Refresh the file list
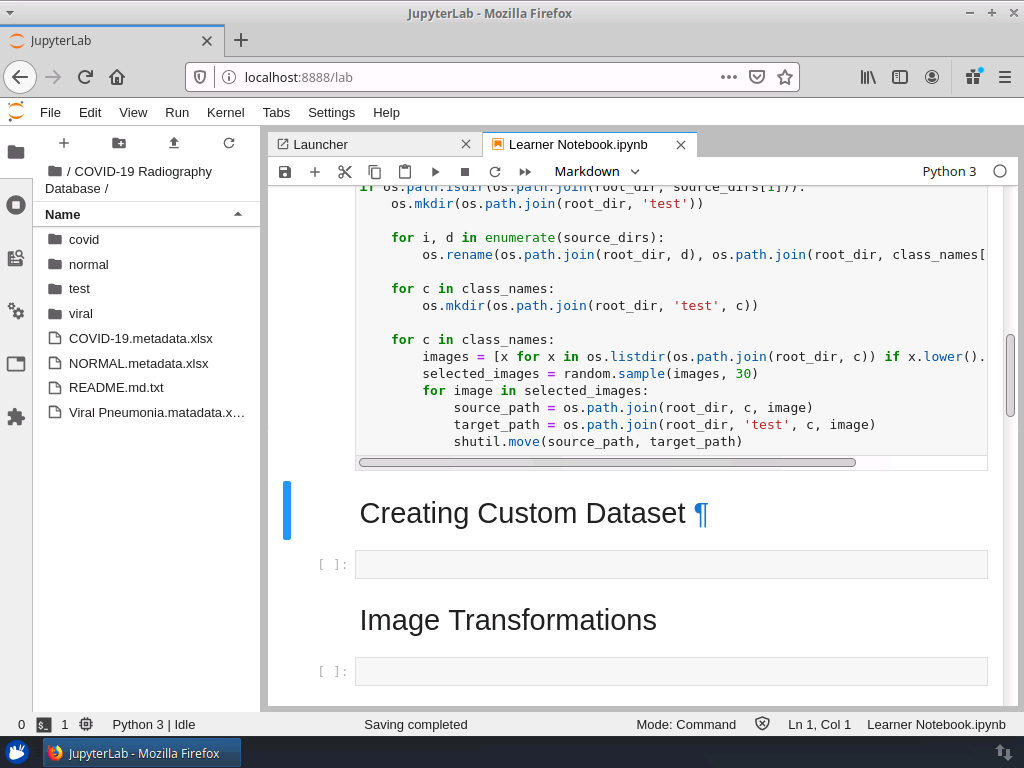 click(x=229, y=143)
